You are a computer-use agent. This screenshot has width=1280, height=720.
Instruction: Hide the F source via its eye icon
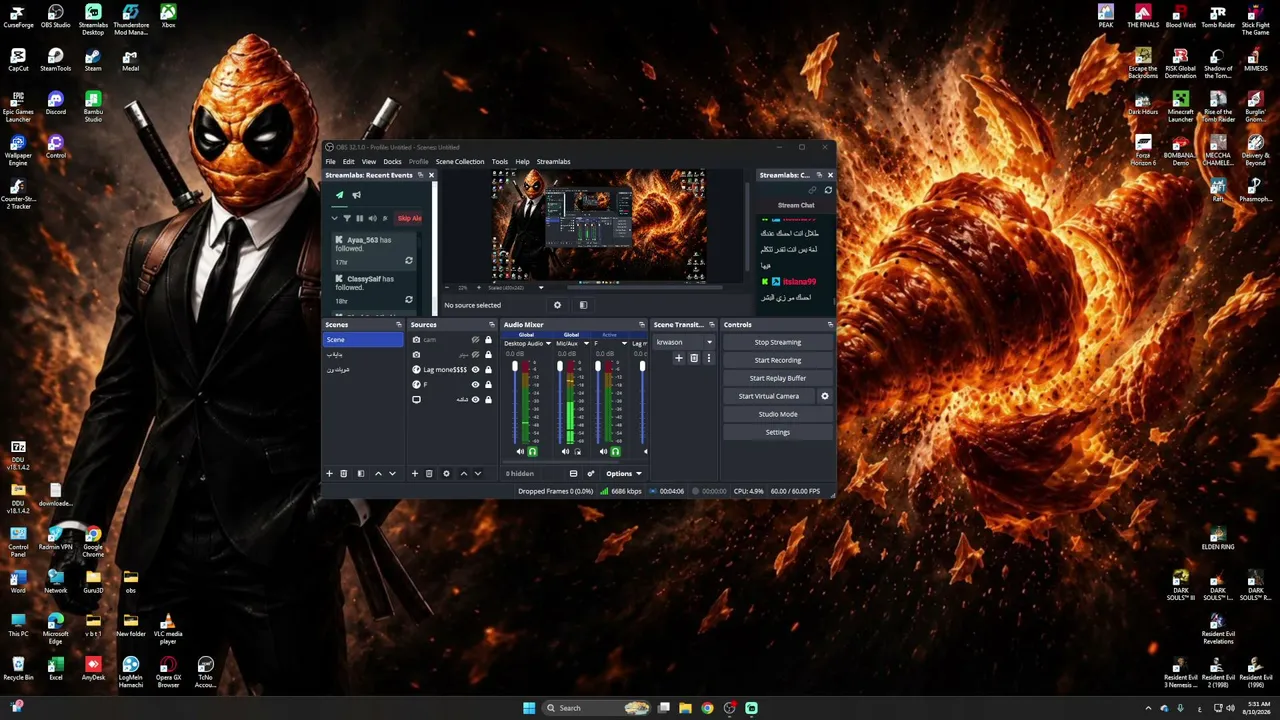(x=475, y=385)
